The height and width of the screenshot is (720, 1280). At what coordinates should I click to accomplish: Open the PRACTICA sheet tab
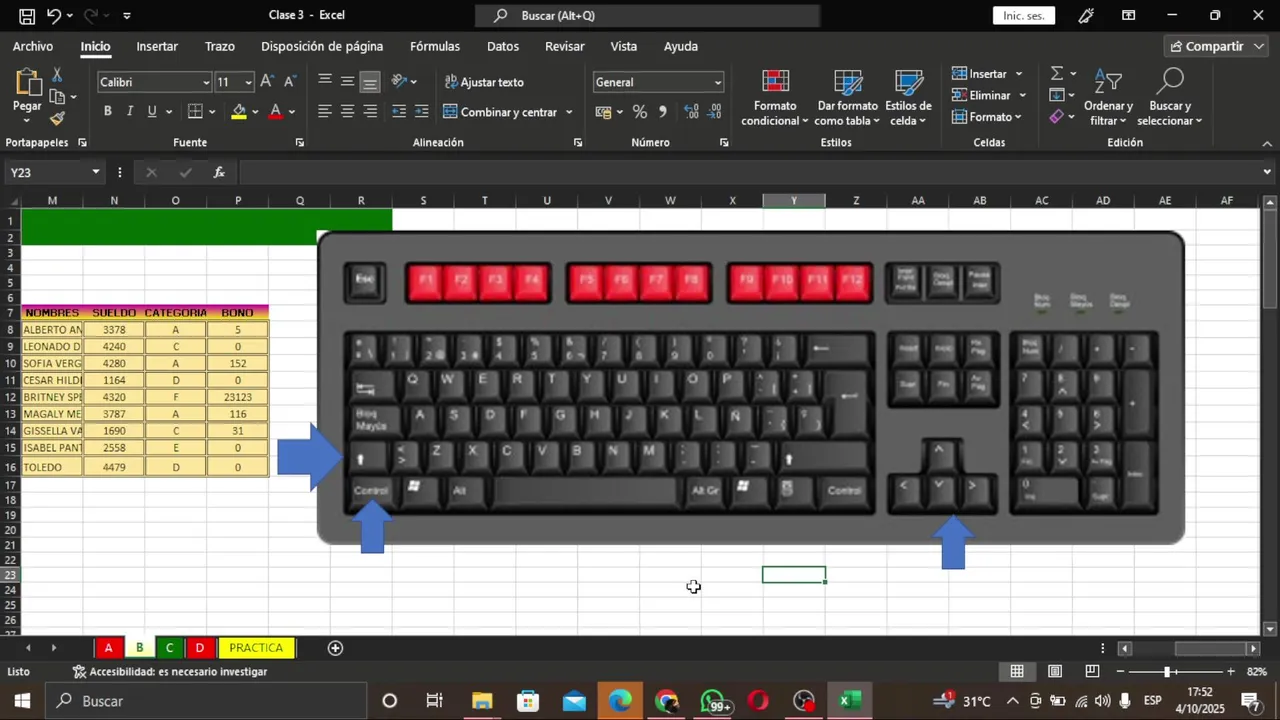tap(256, 648)
